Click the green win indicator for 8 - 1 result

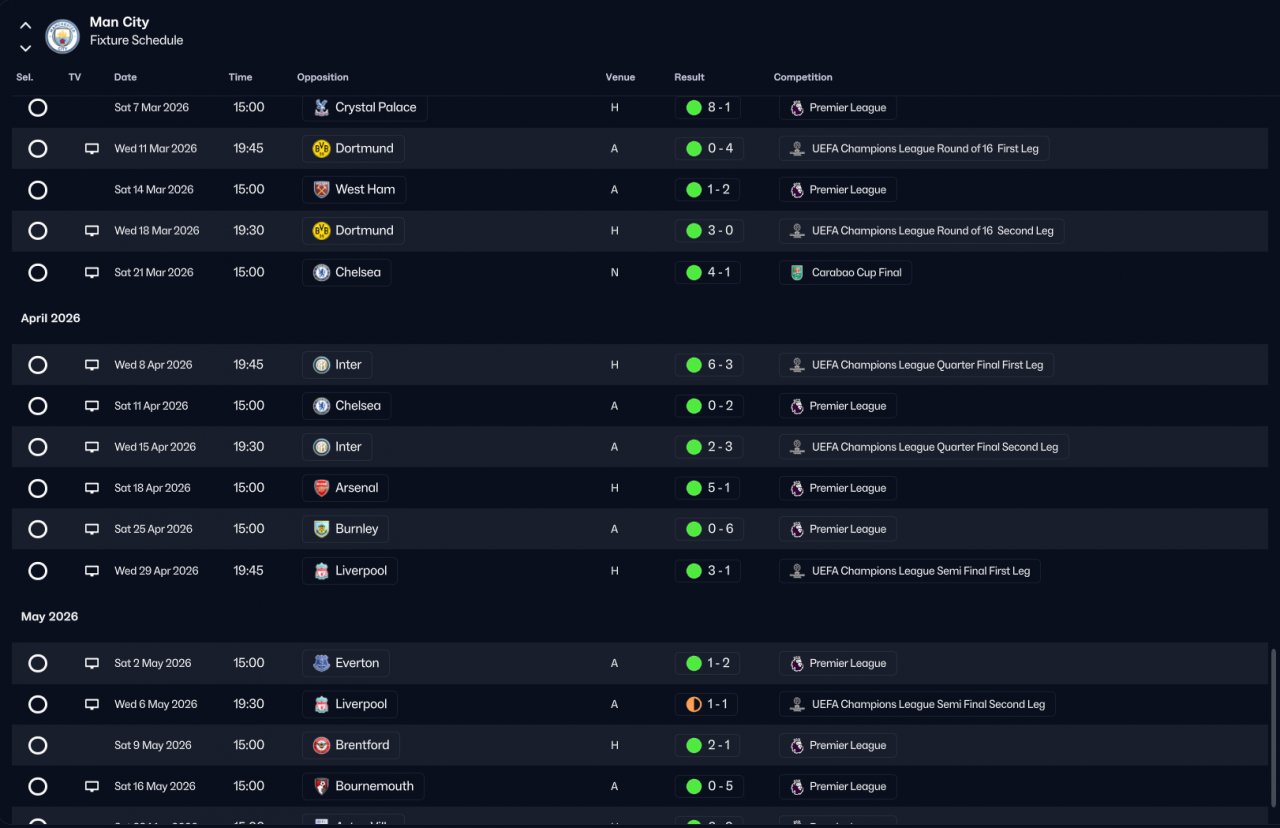click(x=694, y=107)
